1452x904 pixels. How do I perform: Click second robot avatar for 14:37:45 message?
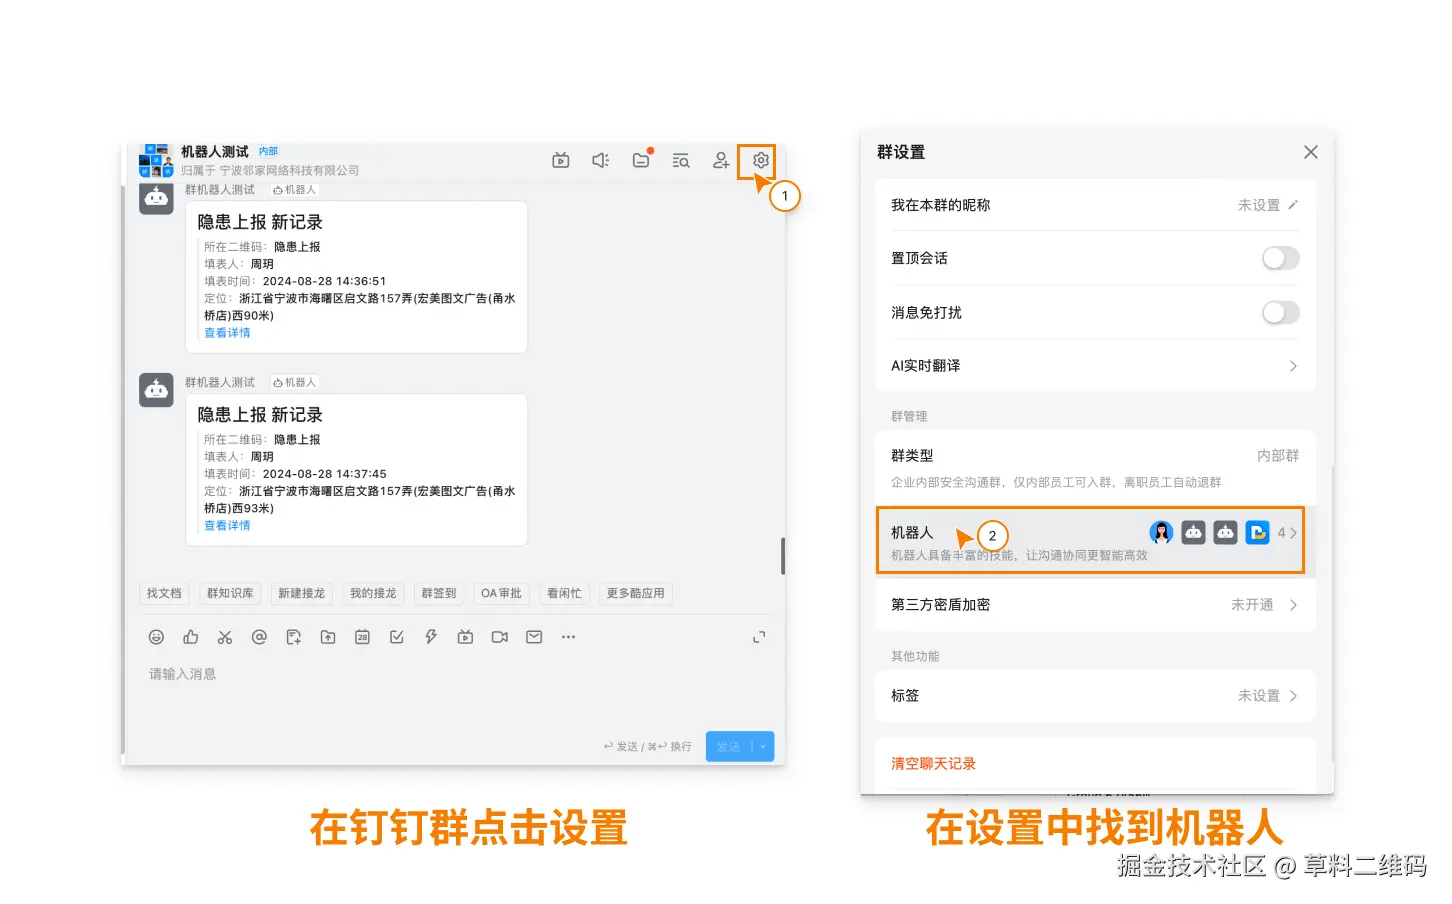156,390
